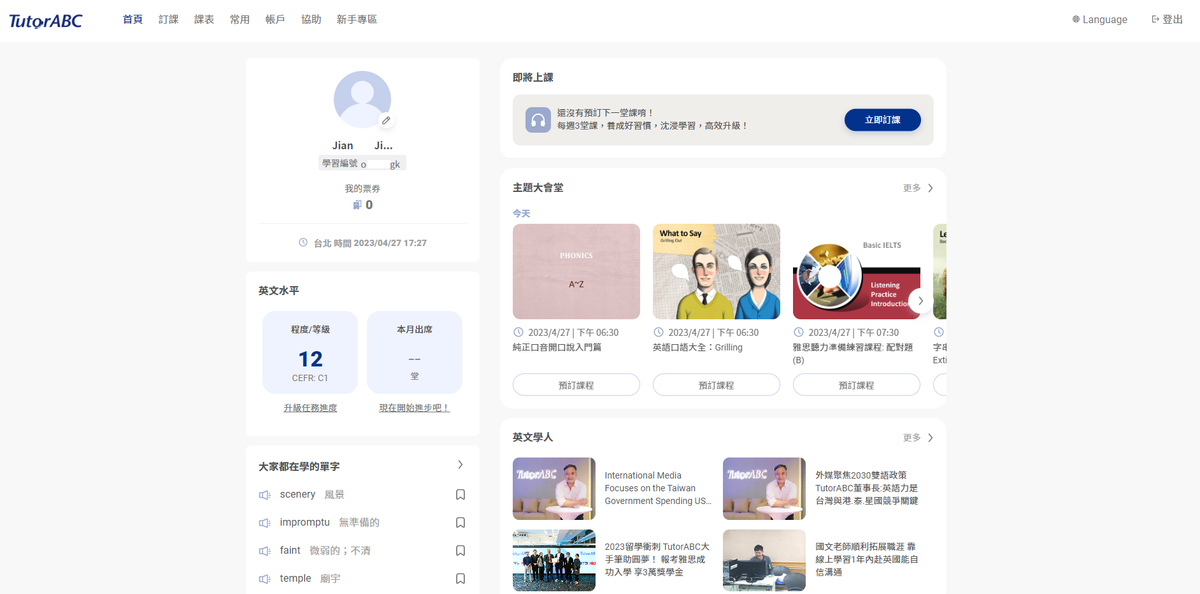The width and height of the screenshot is (1200, 594).
Task: Click the 現在開始進步吧！ link
Action: pyautogui.click(x=414, y=408)
